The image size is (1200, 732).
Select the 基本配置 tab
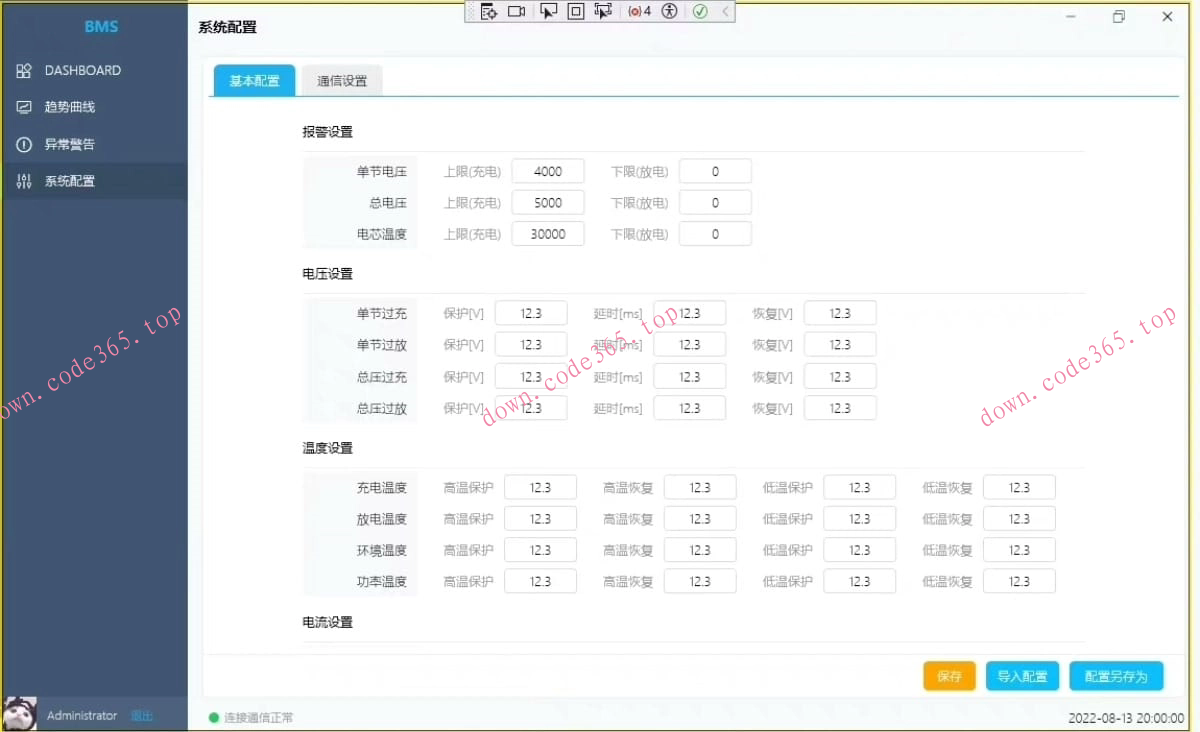tap(254, 81)
